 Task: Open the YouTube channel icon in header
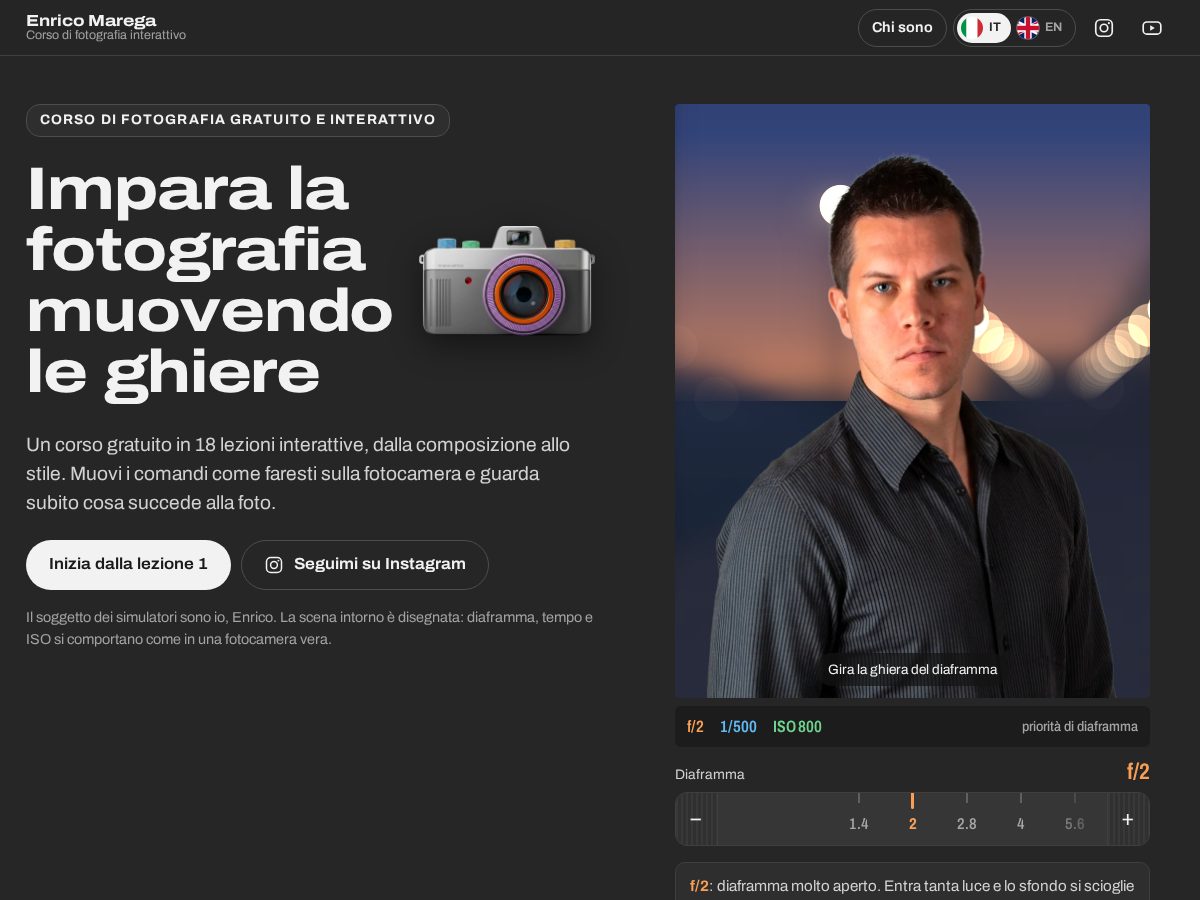[x=1152, y=28]
